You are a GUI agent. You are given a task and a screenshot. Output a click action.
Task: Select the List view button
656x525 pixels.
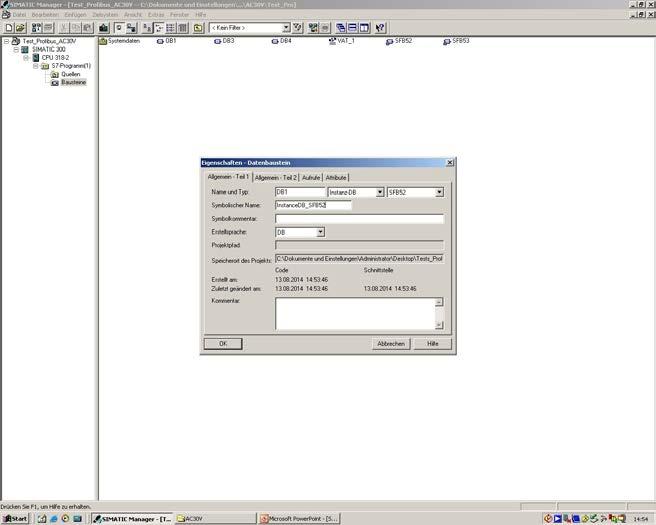click(x=171, y=28)
